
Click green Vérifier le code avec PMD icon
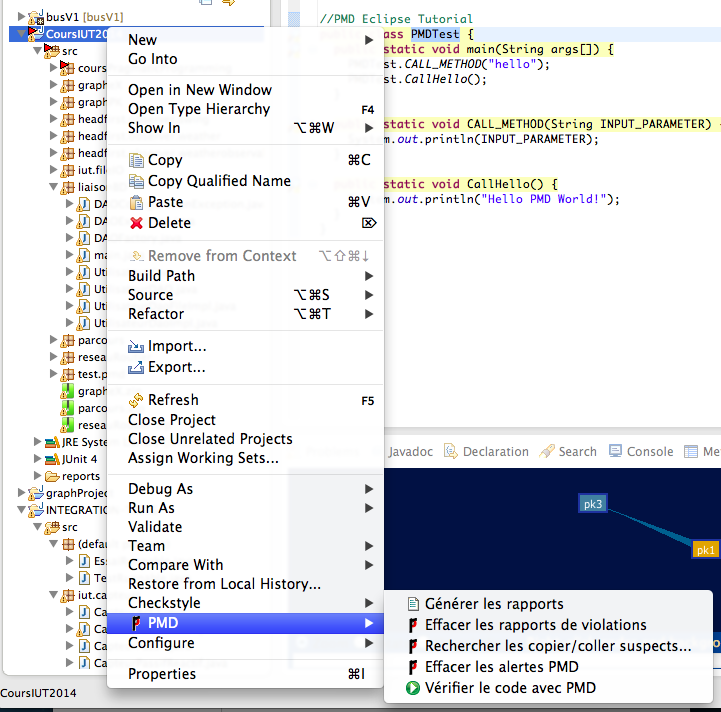pos(412,688)
